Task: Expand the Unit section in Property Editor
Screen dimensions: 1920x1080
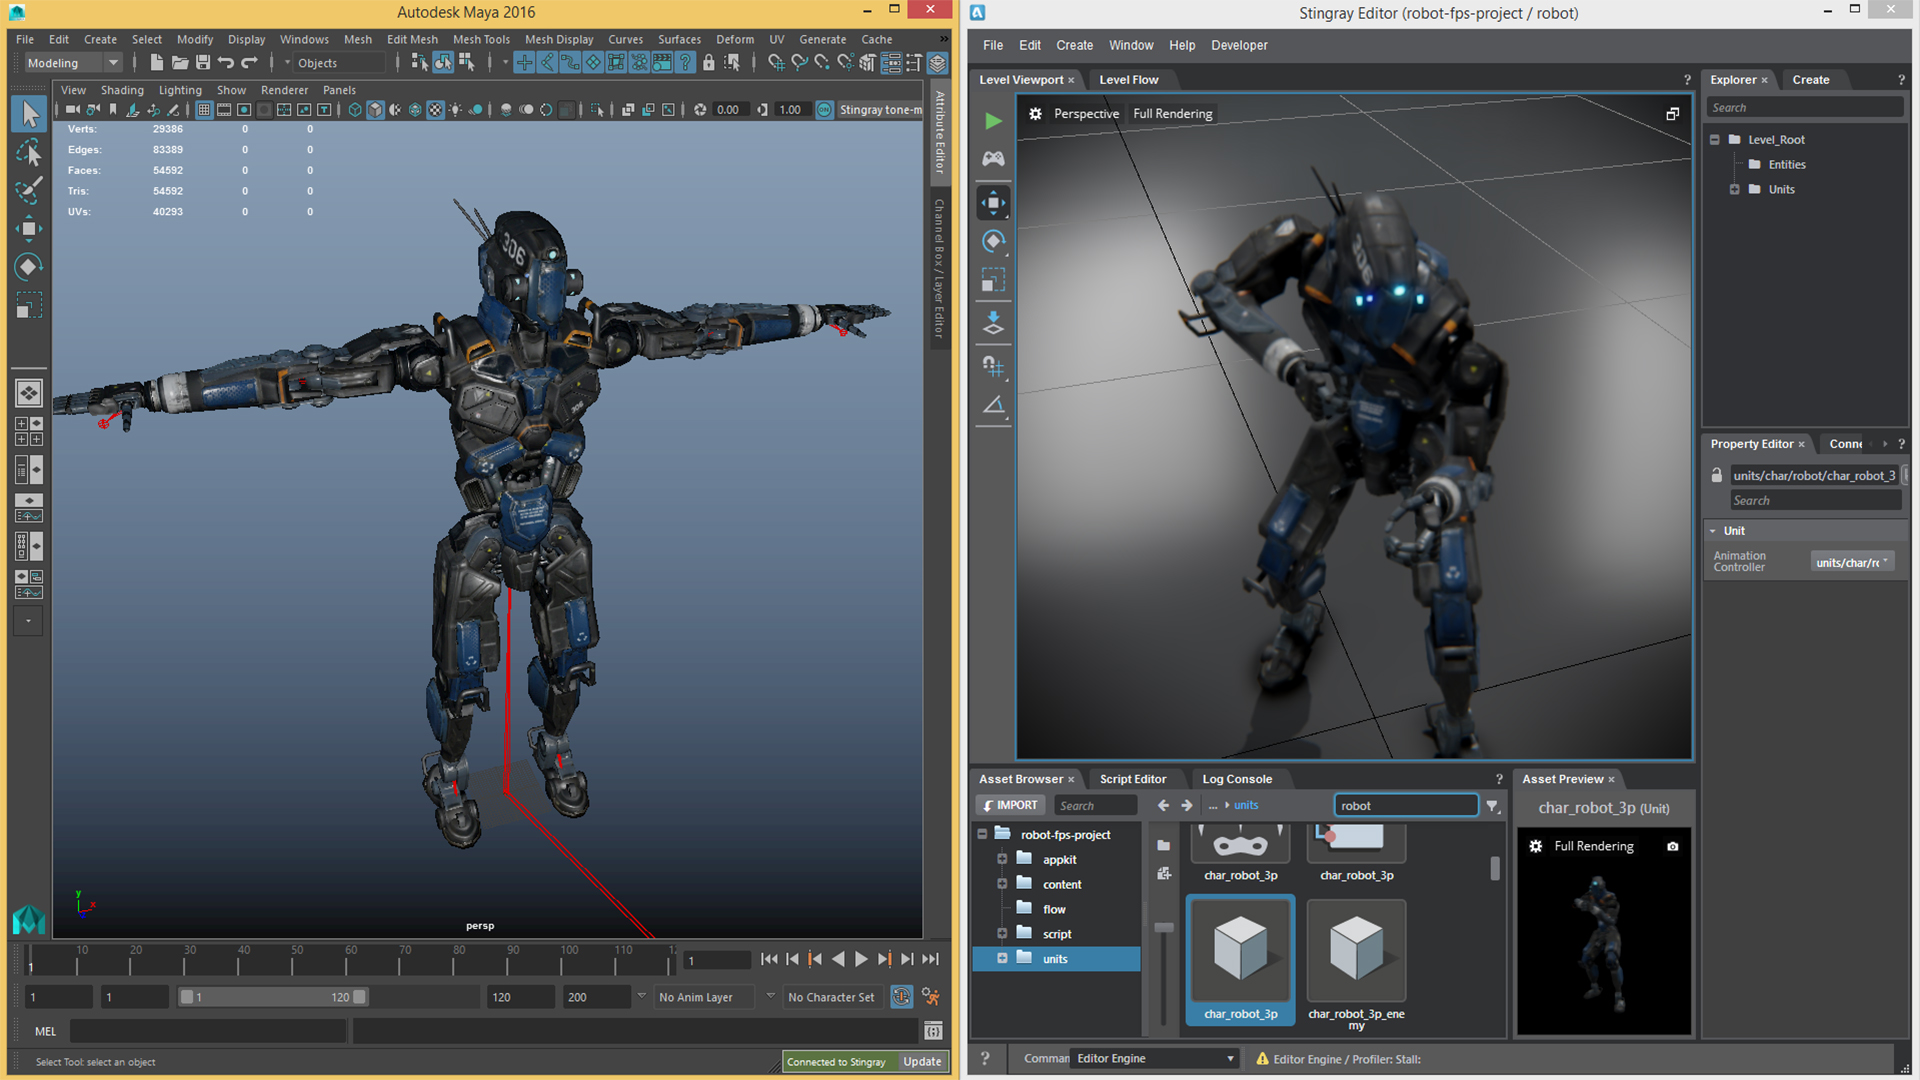Action: click(x=1712, y=529)
